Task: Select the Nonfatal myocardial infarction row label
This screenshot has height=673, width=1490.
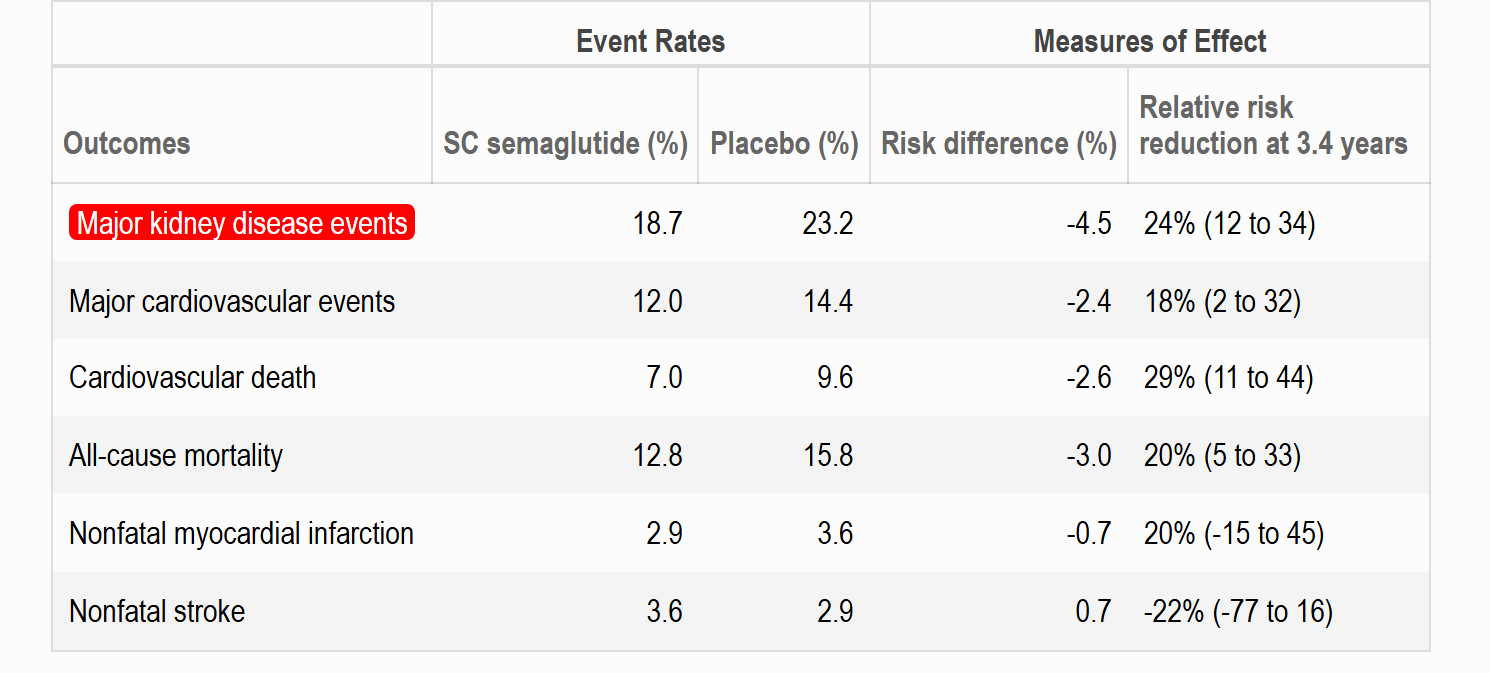Action: [x=241, y=533]
